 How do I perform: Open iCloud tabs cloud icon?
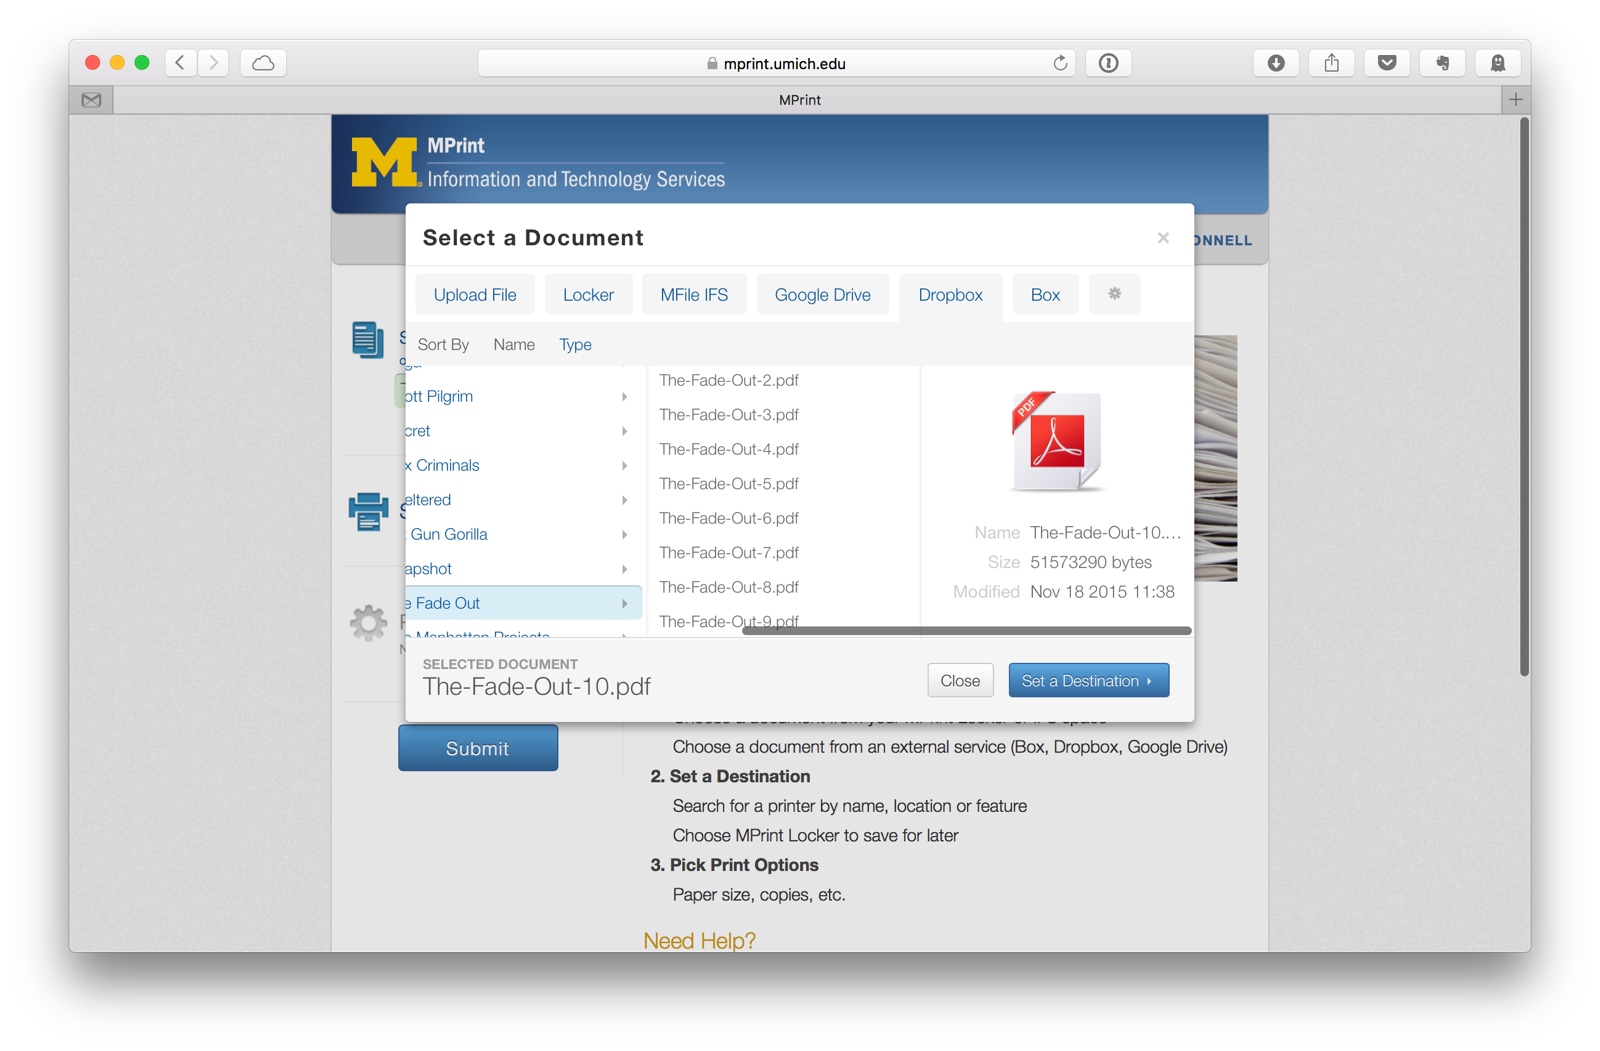point(263,63)
